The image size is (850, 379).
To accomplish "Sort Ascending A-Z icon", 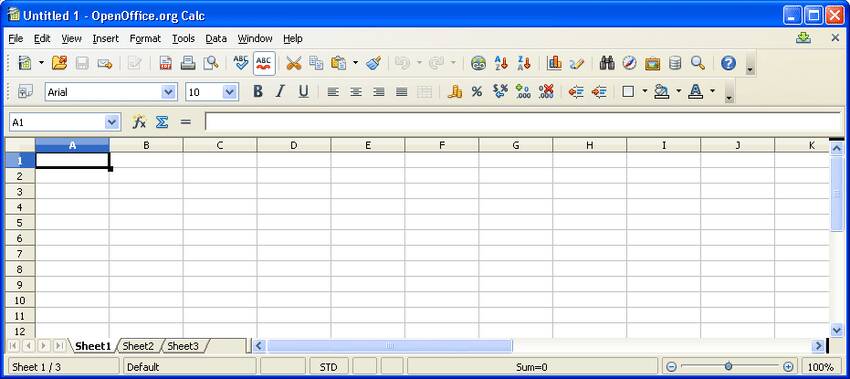I will point(501,63).
